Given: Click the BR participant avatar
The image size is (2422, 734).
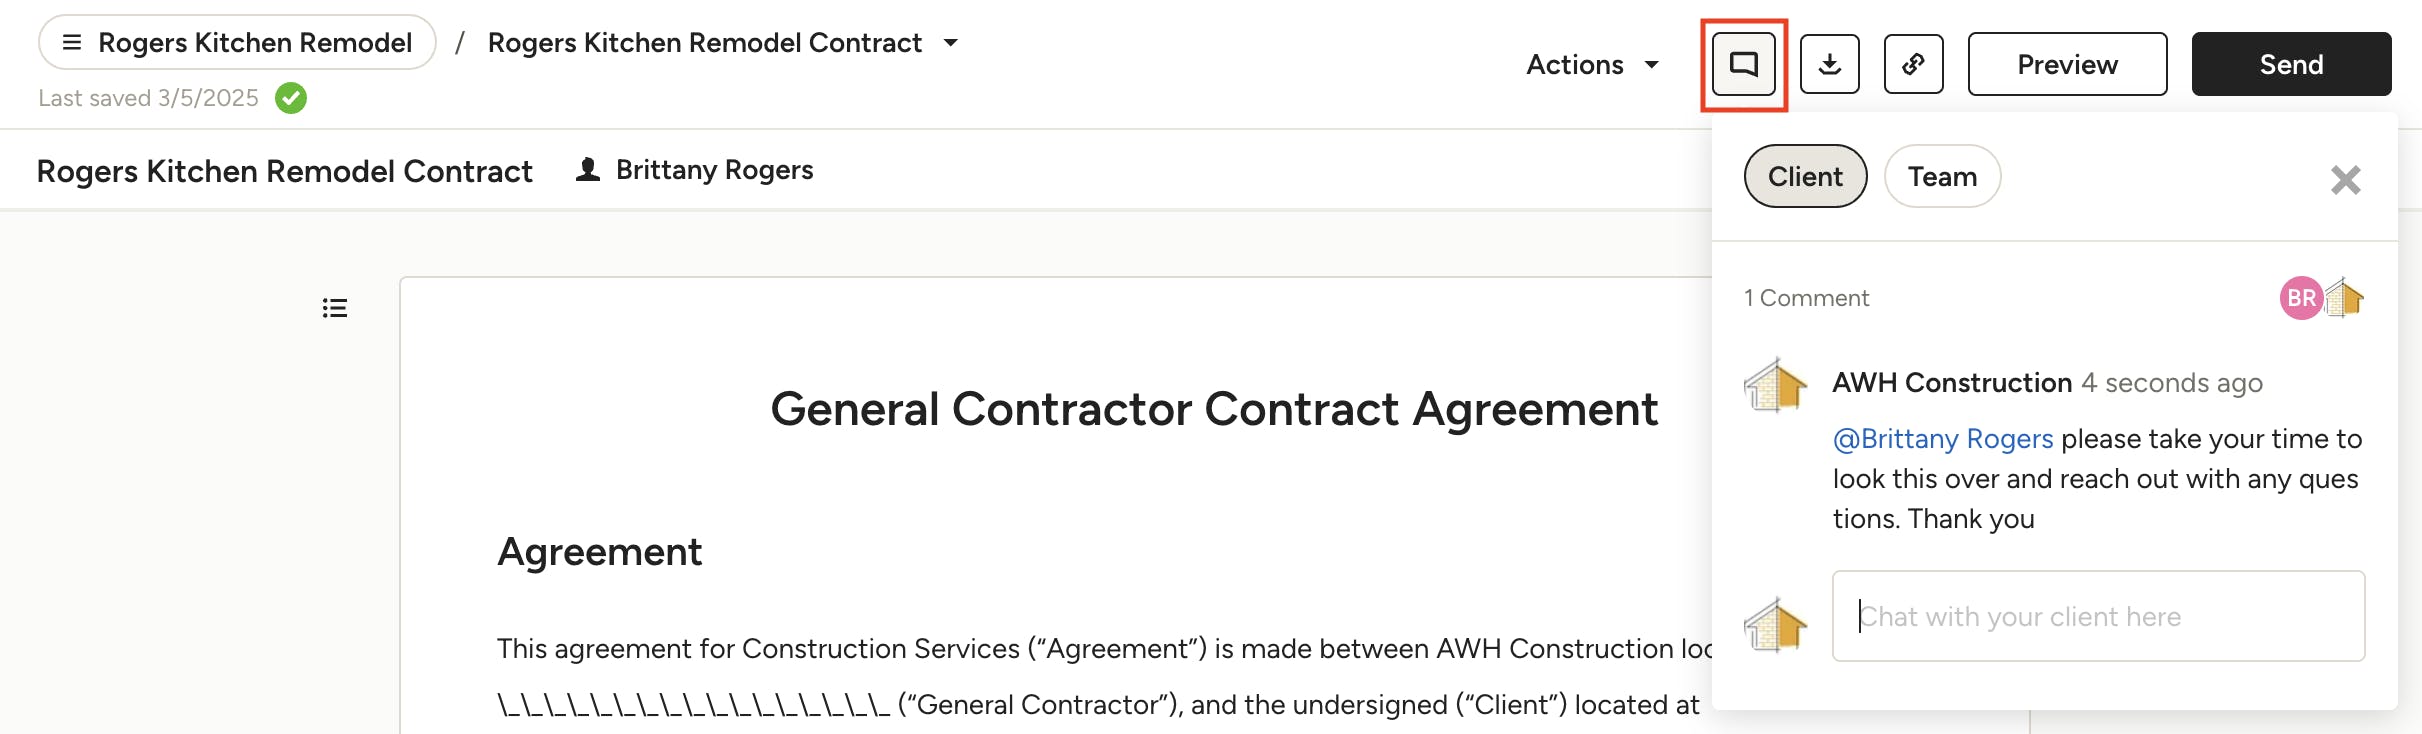Looking at the screenshot, I should [x=2300, y=298].
